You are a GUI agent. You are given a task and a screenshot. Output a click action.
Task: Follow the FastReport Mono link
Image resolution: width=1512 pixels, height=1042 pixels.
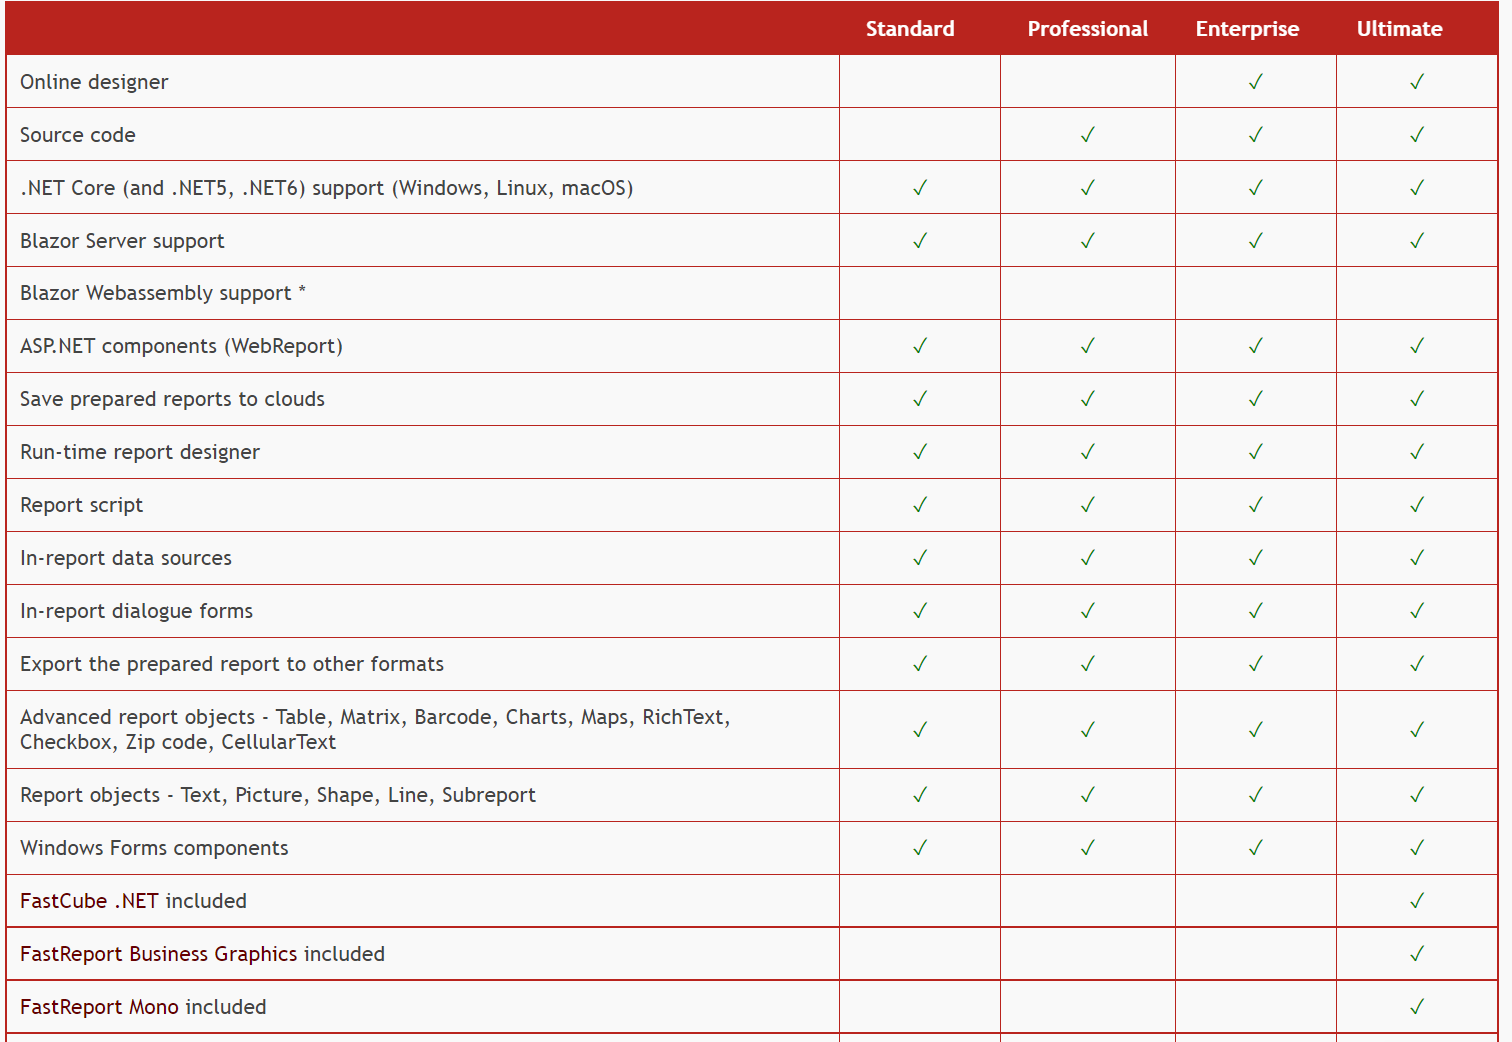99,1007
